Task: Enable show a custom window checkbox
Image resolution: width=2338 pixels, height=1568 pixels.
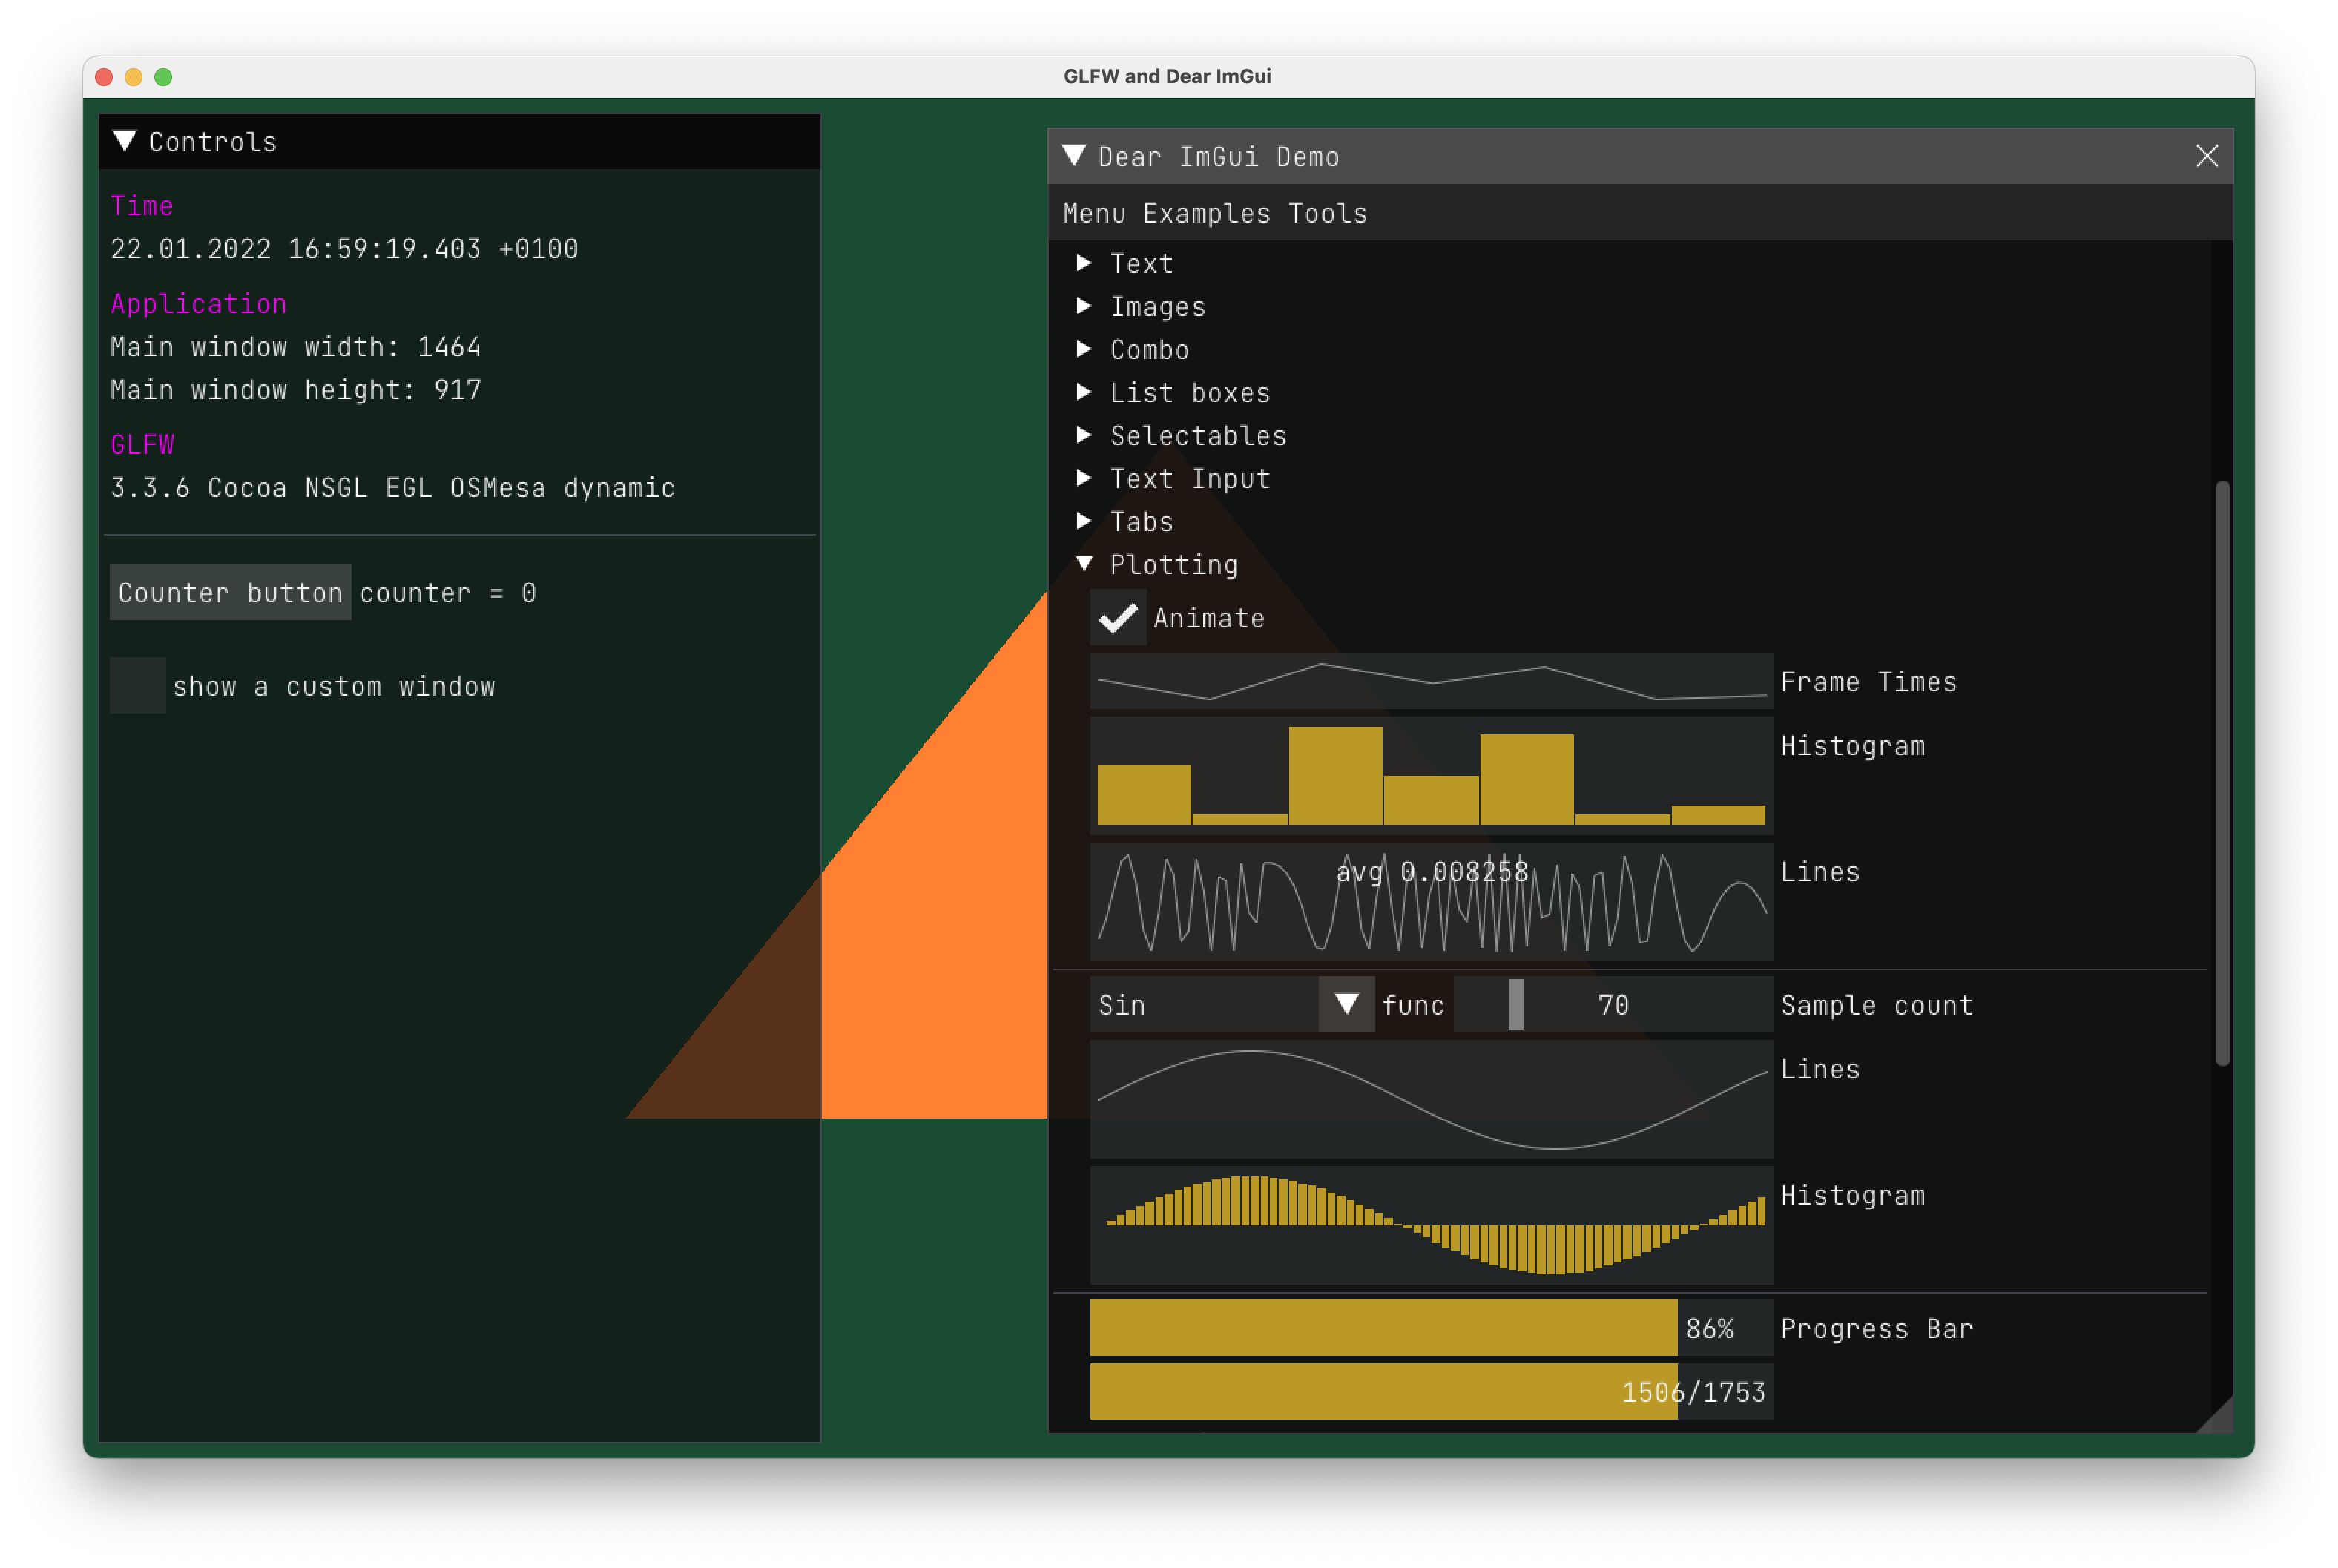Action: (138, 686)
